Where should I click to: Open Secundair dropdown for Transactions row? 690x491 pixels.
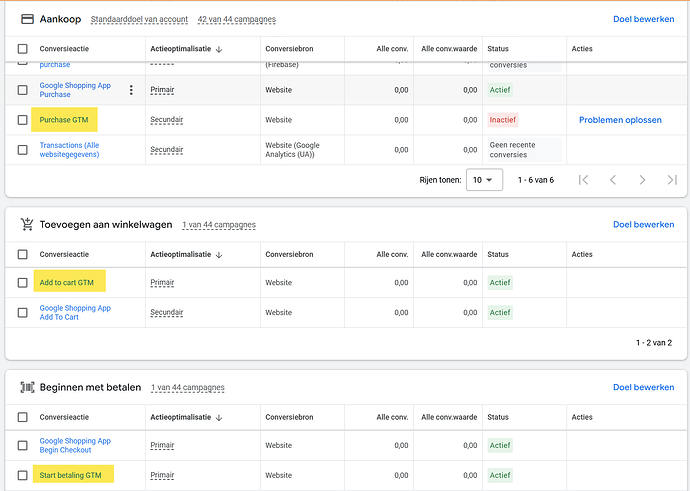(x=166, y=150)
